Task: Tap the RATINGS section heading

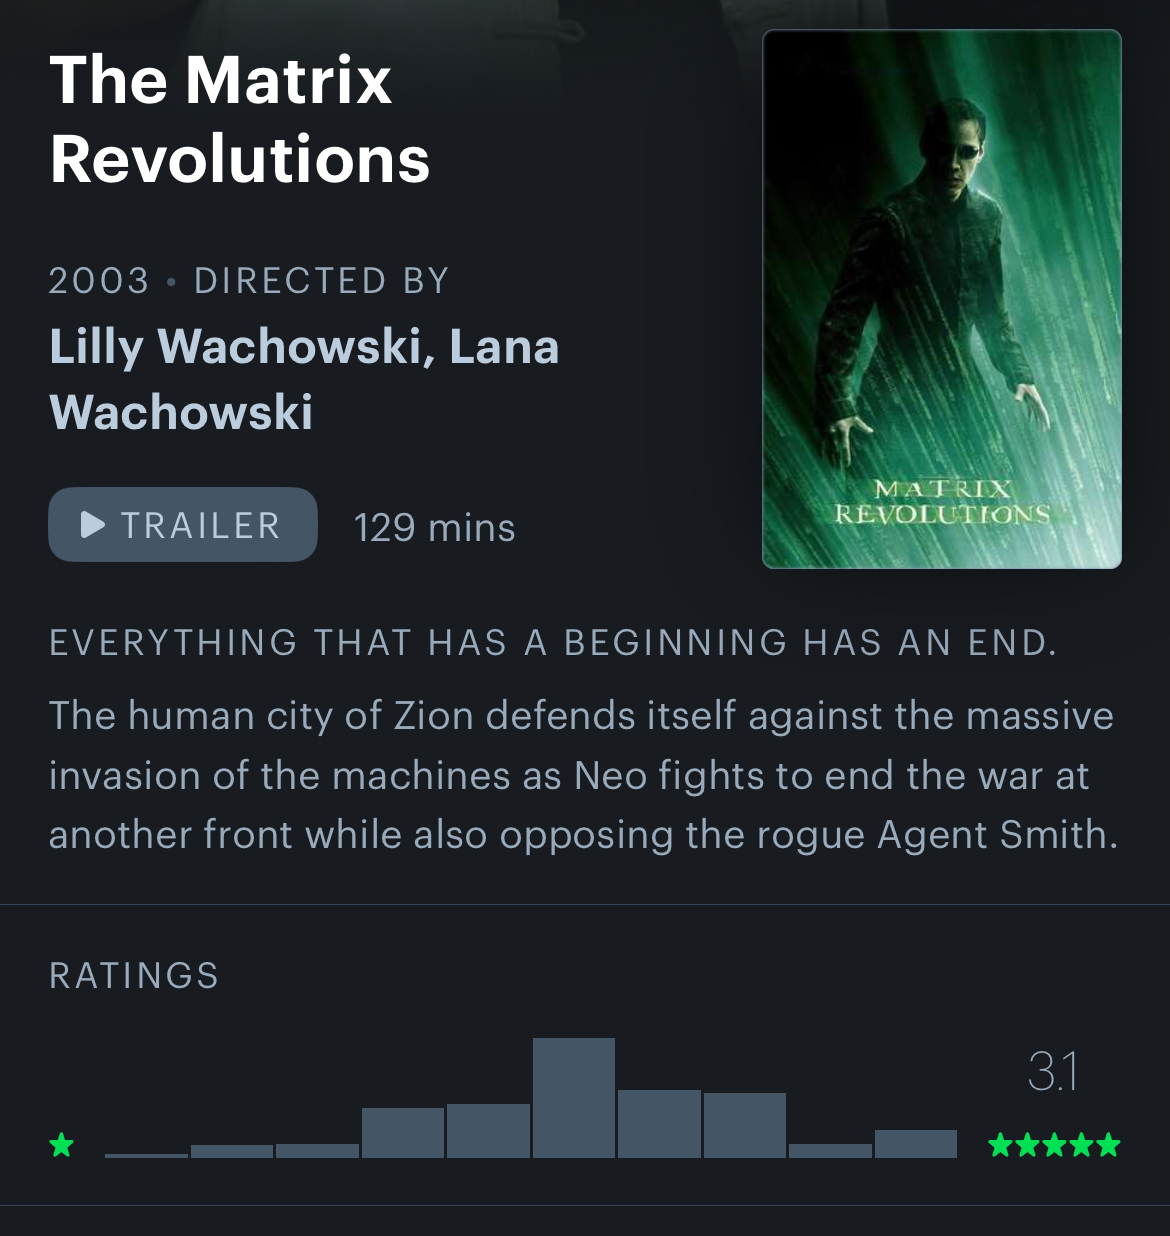Action: pos(134,976)
